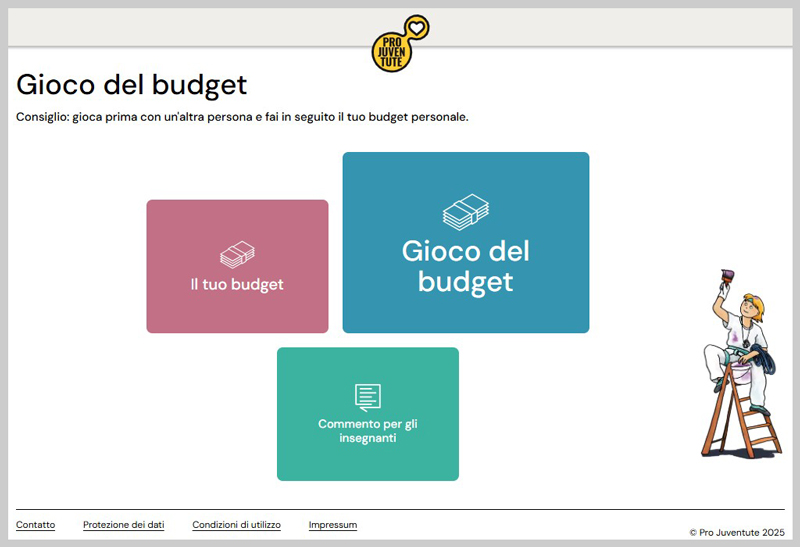Screen dimensions: 800x547
Task: Click the "Consiglio" advice text line
Action: [x=242, y=117]
